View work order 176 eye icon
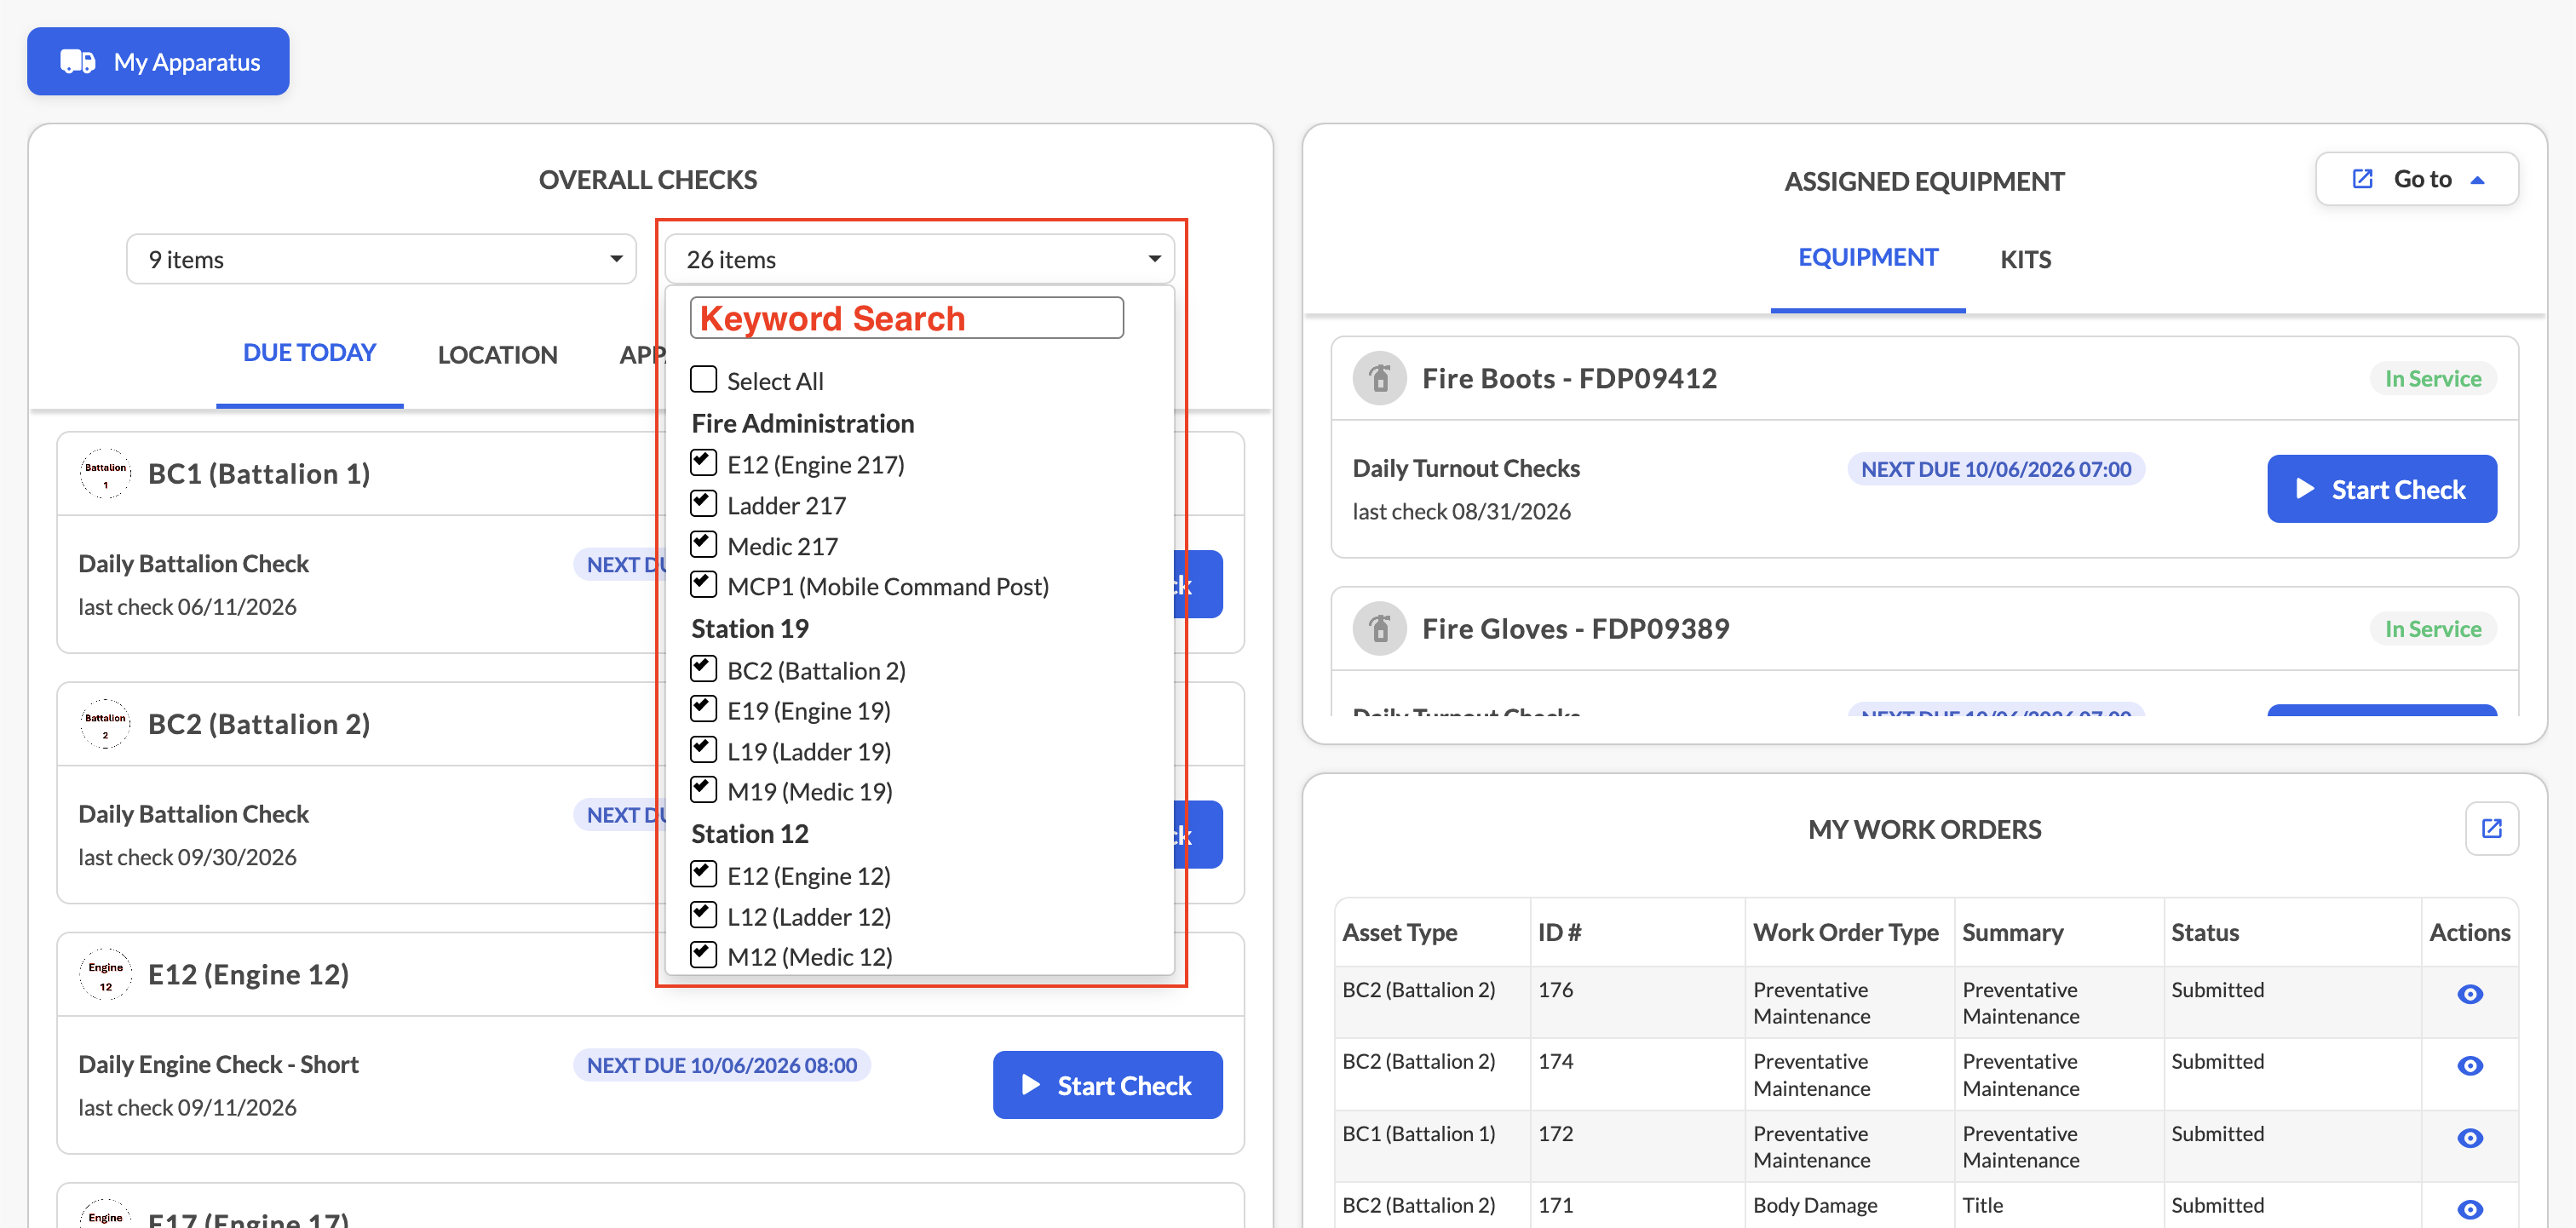2576x1228 pixels. tap(2469, 994)
